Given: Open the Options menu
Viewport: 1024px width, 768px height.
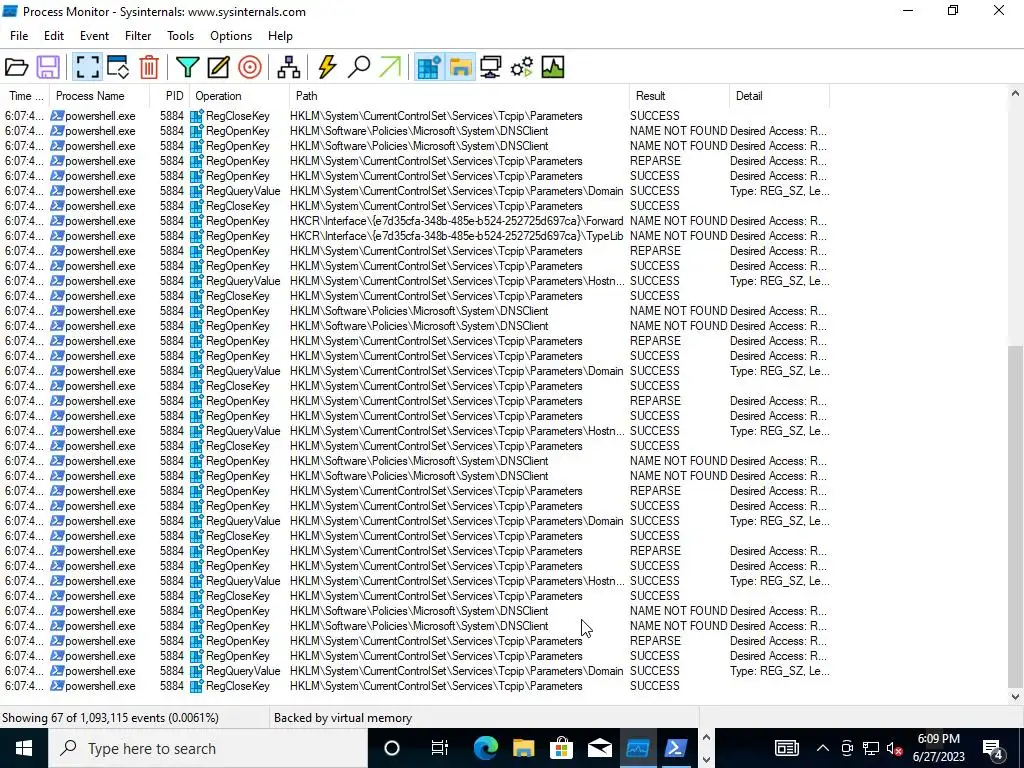Looking at the screenshot, I should [x=231, y=36].
